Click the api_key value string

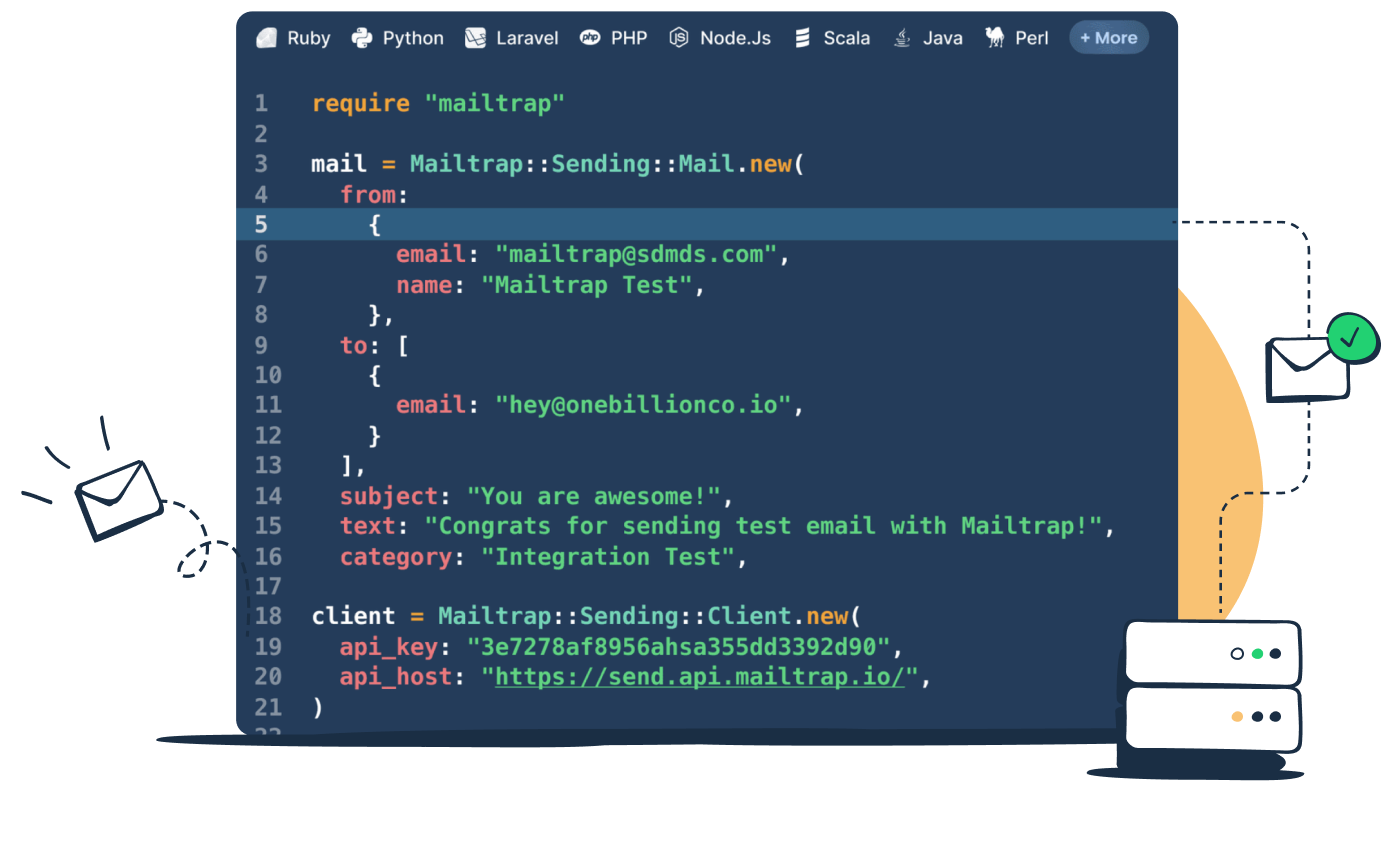coord(679,646)
